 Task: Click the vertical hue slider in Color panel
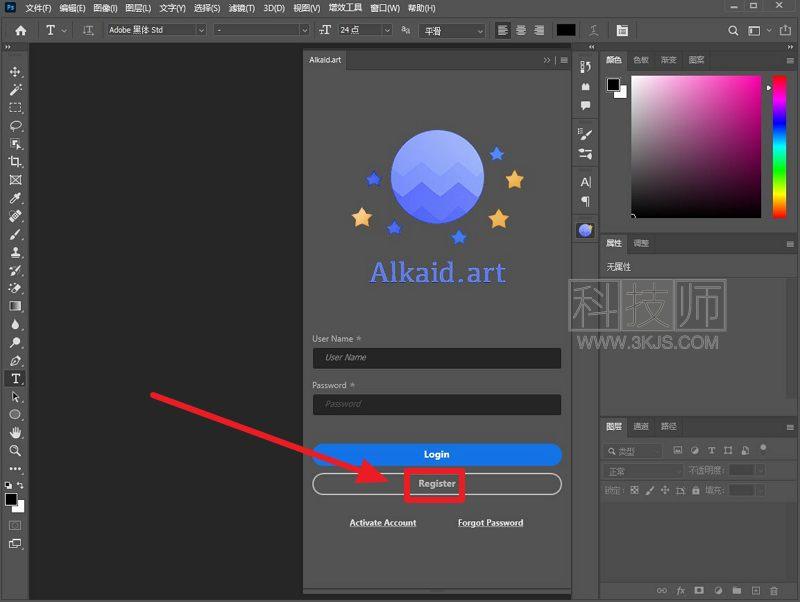tap(779, 147)
